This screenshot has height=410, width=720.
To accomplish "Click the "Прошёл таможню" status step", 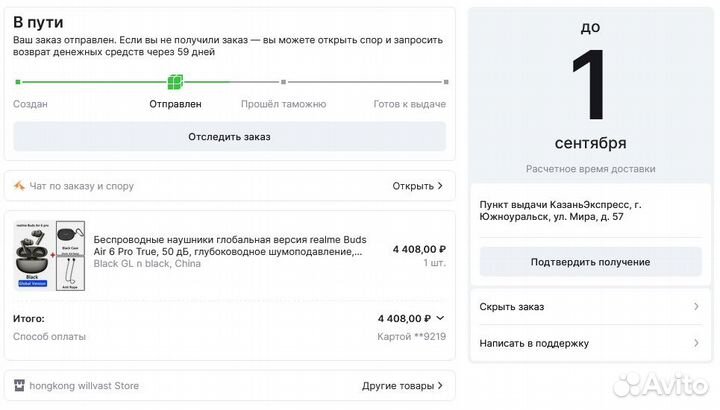I will [283, 103].
